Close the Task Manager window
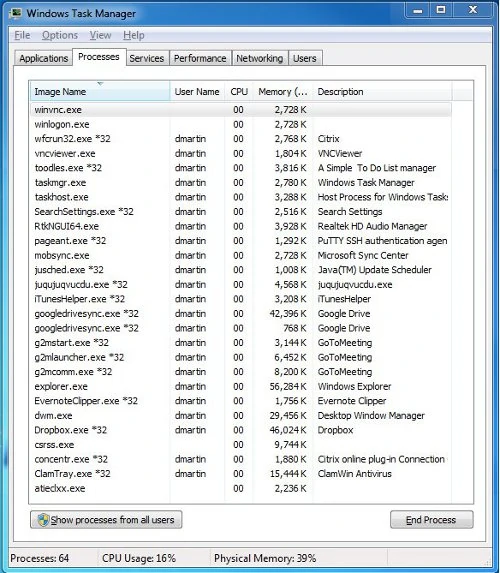 [473, 10]
